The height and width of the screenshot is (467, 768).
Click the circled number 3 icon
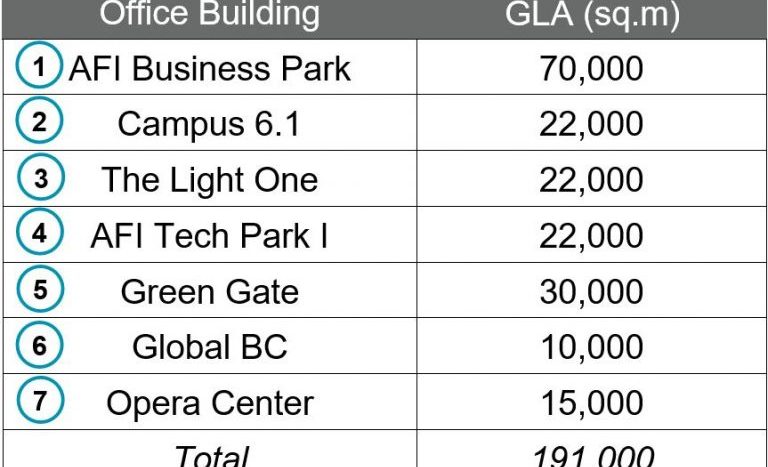click(x=41, y=177)
